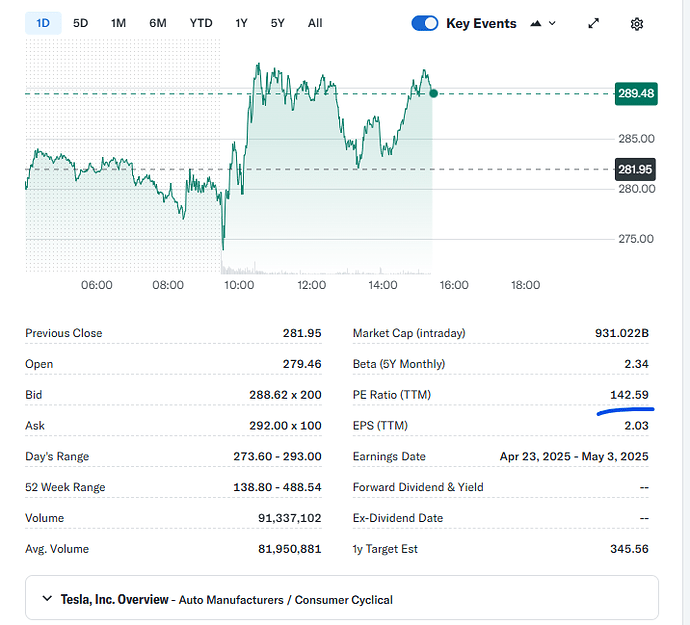
Task: Click the Market Cap value 931.022B
Action: click(622, 333)
